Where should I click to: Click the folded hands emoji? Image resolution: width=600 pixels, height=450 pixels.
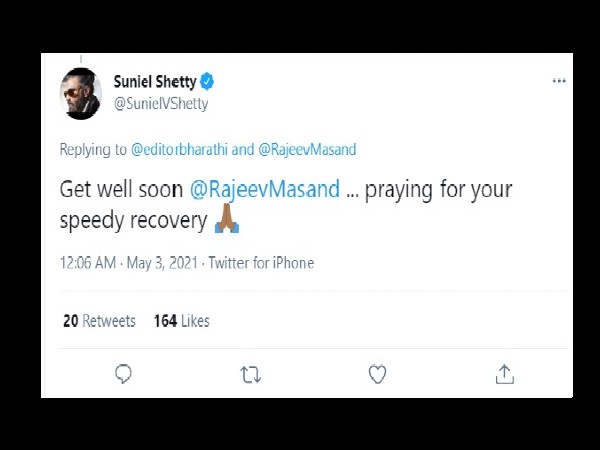[x=227, y=218]
